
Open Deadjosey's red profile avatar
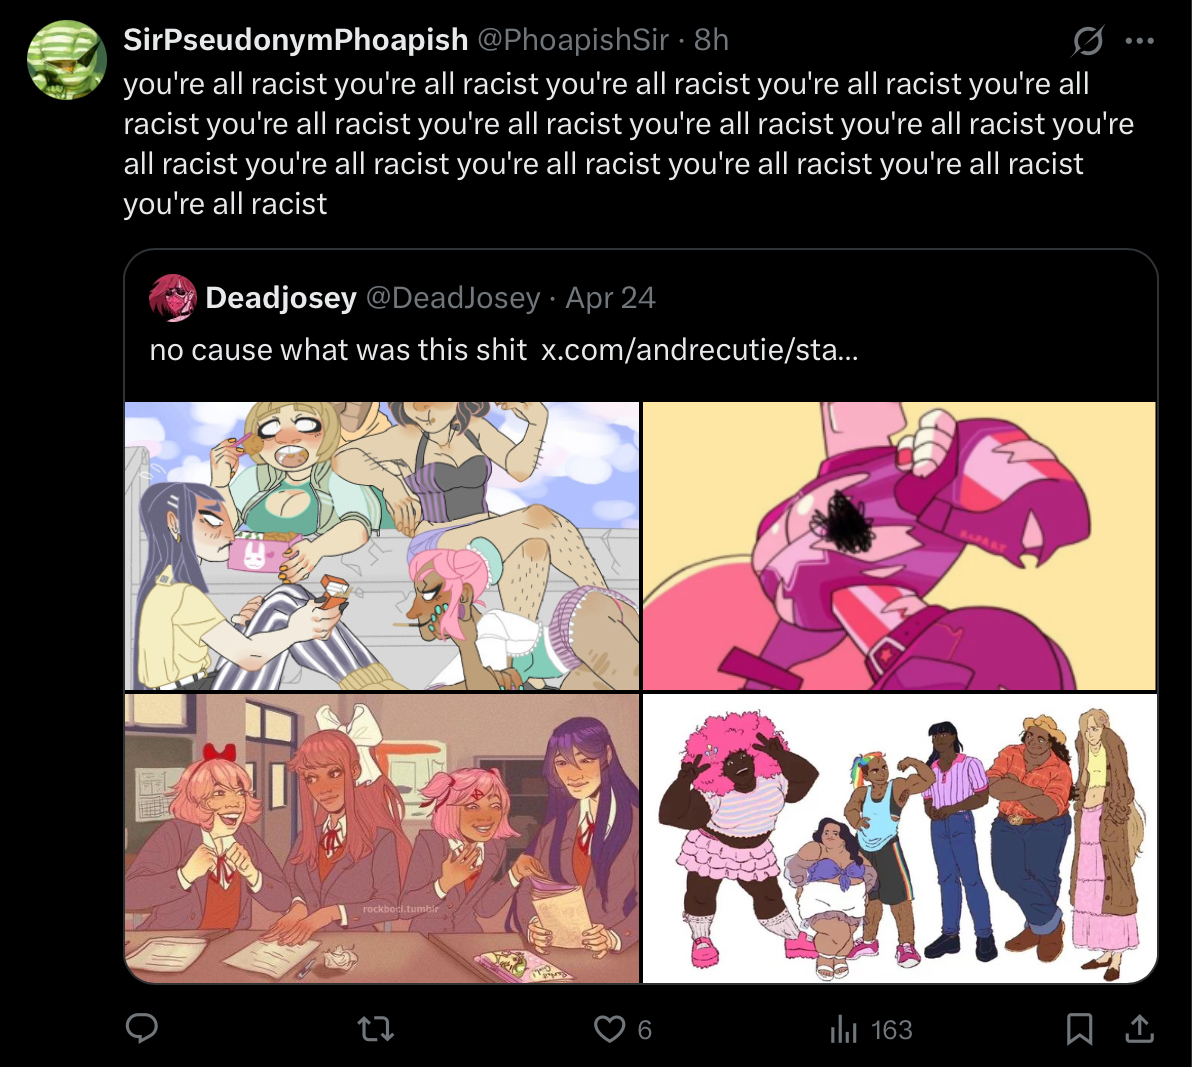173,297
